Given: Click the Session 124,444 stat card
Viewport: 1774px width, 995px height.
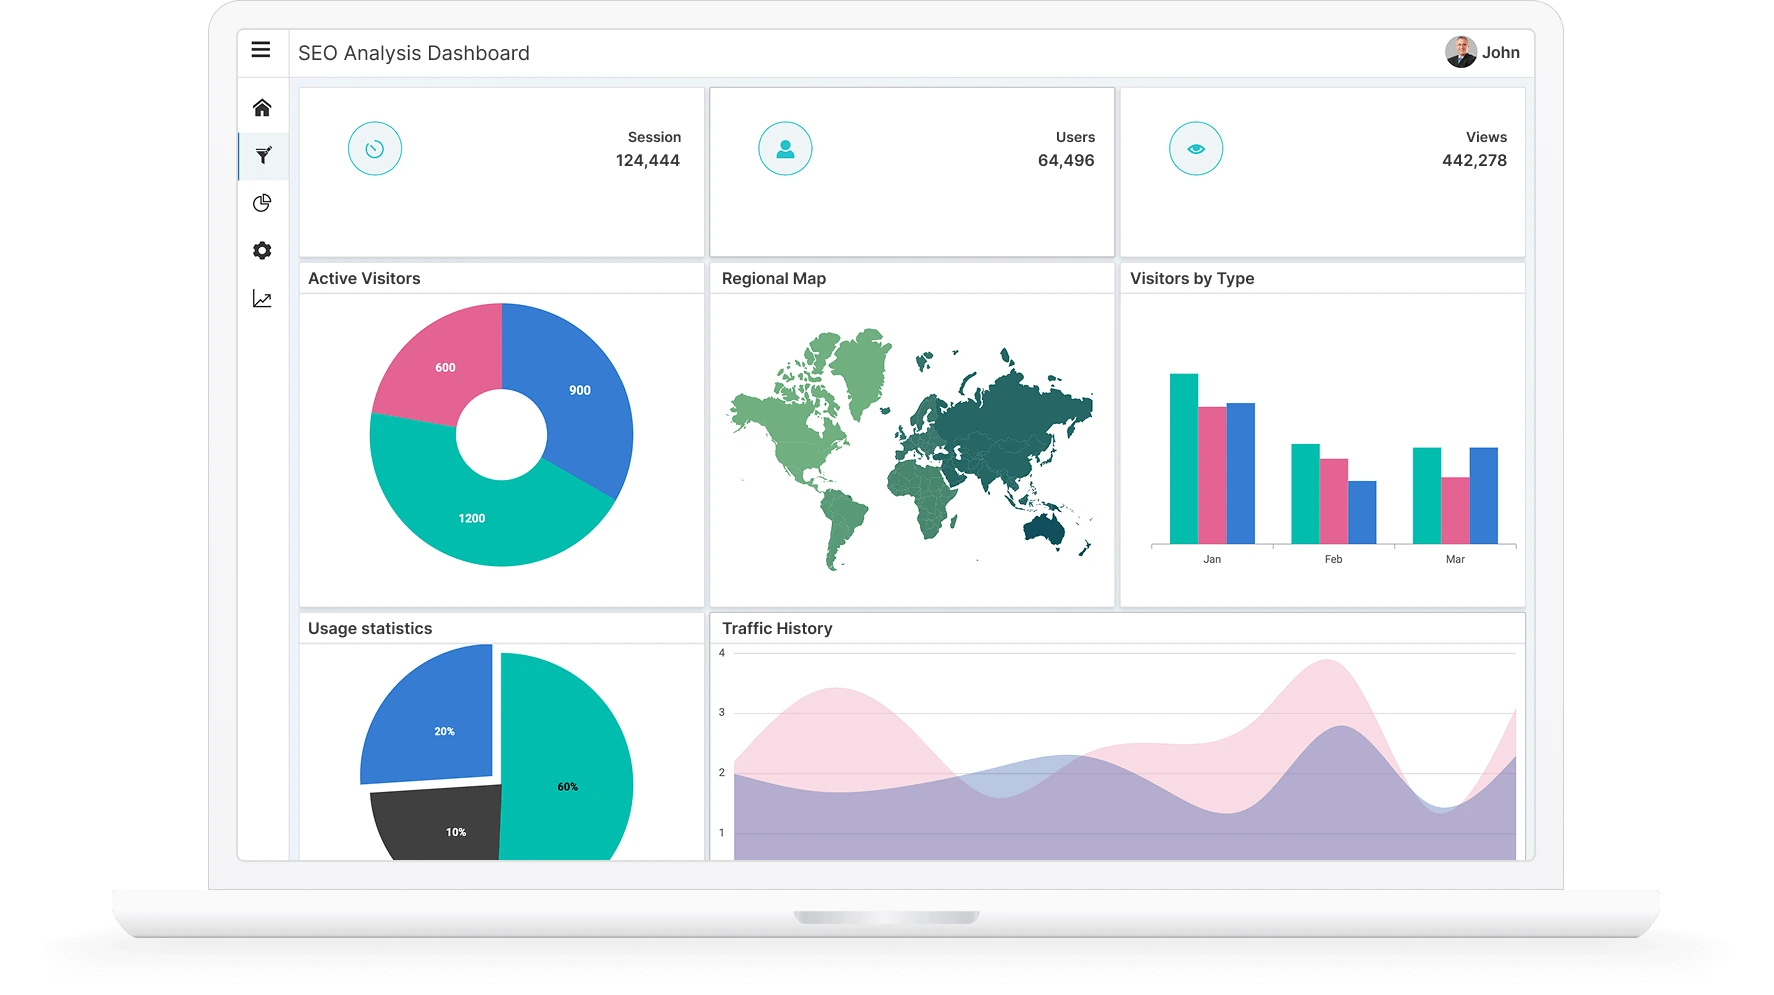Looking at the screenshot, I should point(501,172).
